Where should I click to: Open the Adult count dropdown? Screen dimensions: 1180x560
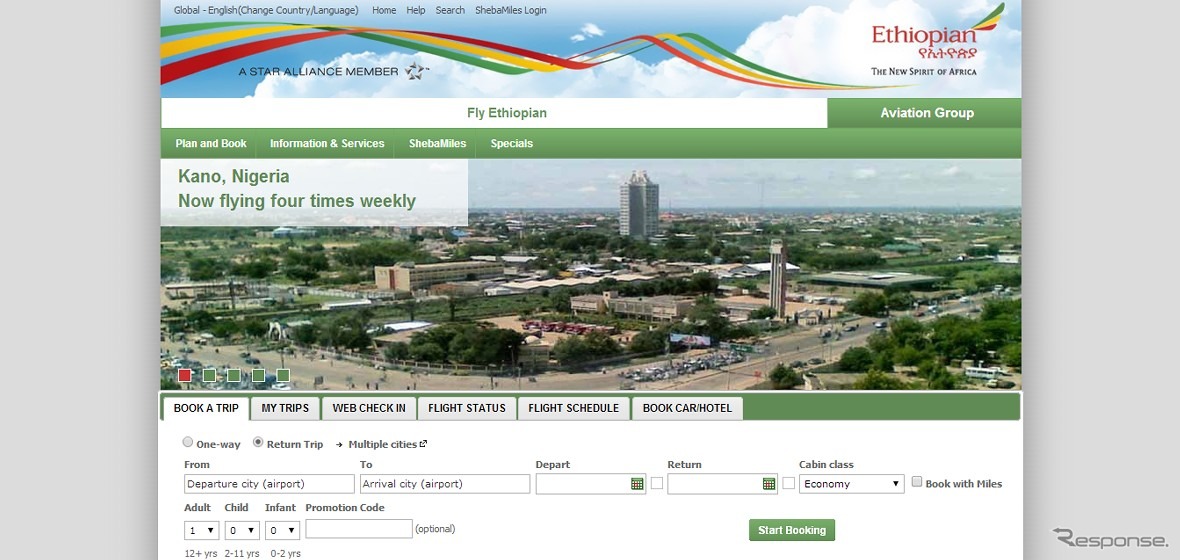[x=202, y=531]
